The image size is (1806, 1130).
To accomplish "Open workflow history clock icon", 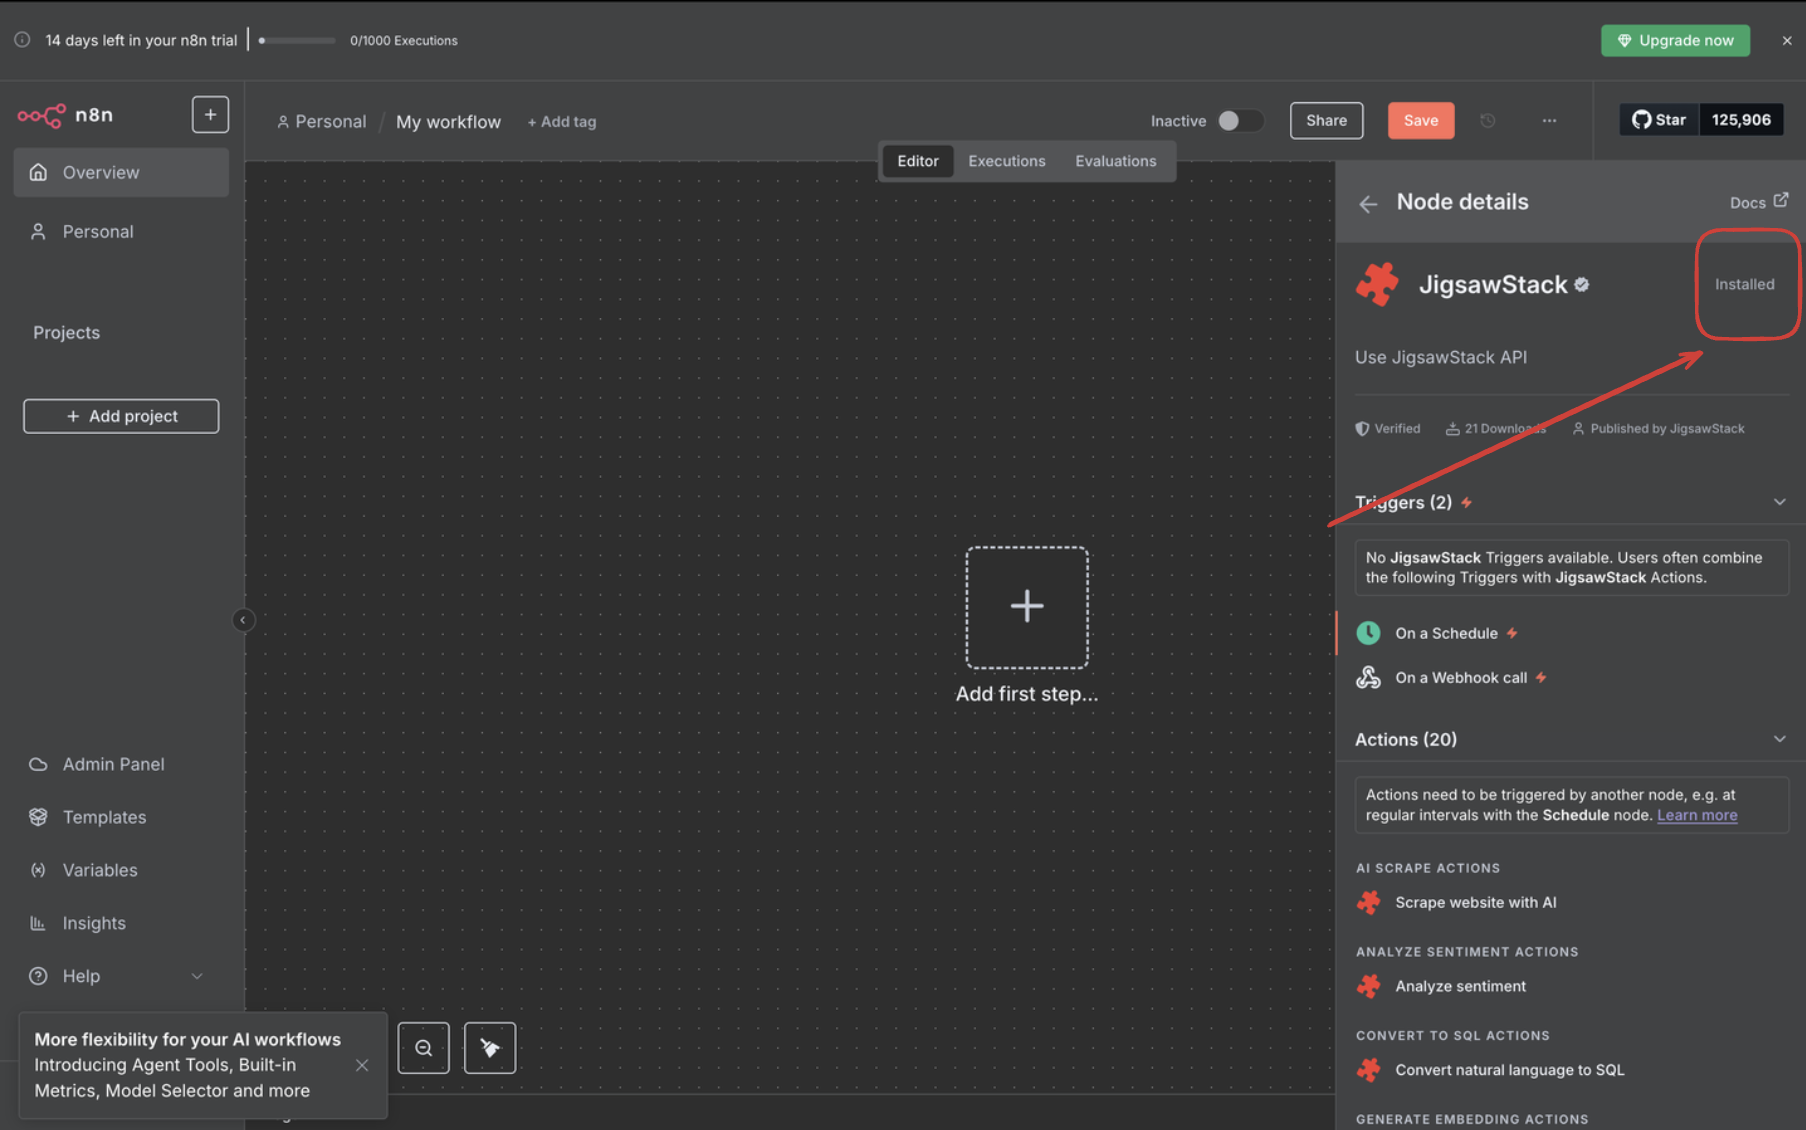I will pyautogui.click(x=1488, y=120).
